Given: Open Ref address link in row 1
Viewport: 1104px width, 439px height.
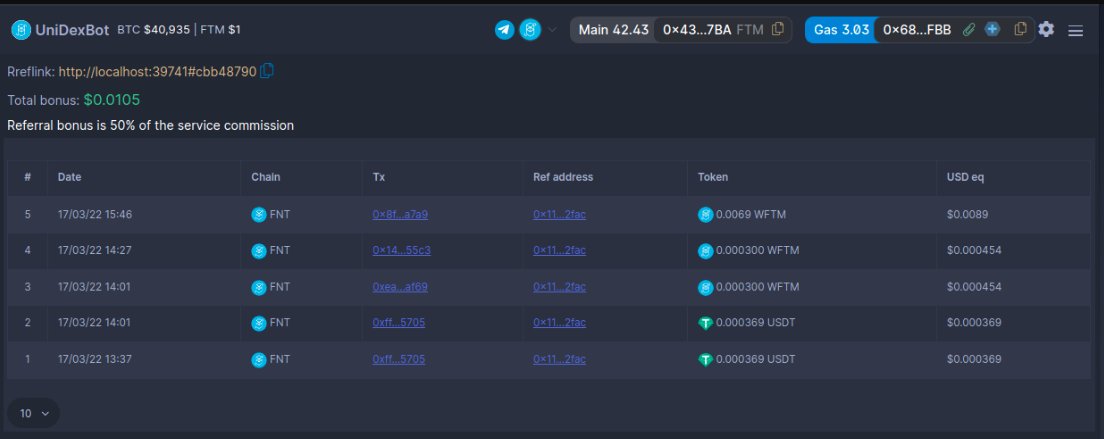Looking at the screenshot, I should pyautogui.click(x=559, y=360).
